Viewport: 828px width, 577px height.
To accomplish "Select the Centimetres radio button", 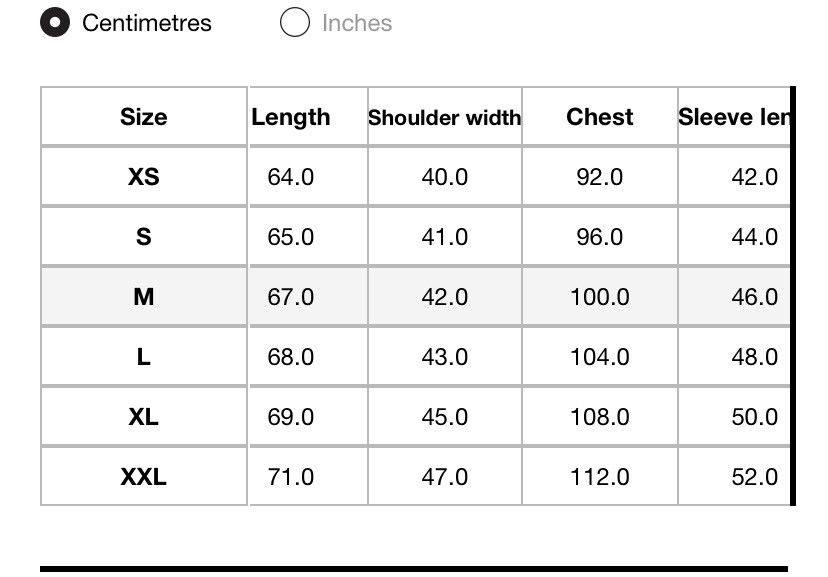I will coord(55,23).
